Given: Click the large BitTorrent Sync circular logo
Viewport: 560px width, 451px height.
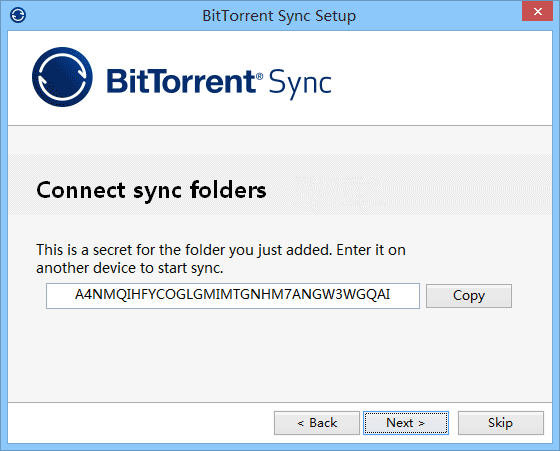Looking at the screenshot, I should [x=62, y=77].
